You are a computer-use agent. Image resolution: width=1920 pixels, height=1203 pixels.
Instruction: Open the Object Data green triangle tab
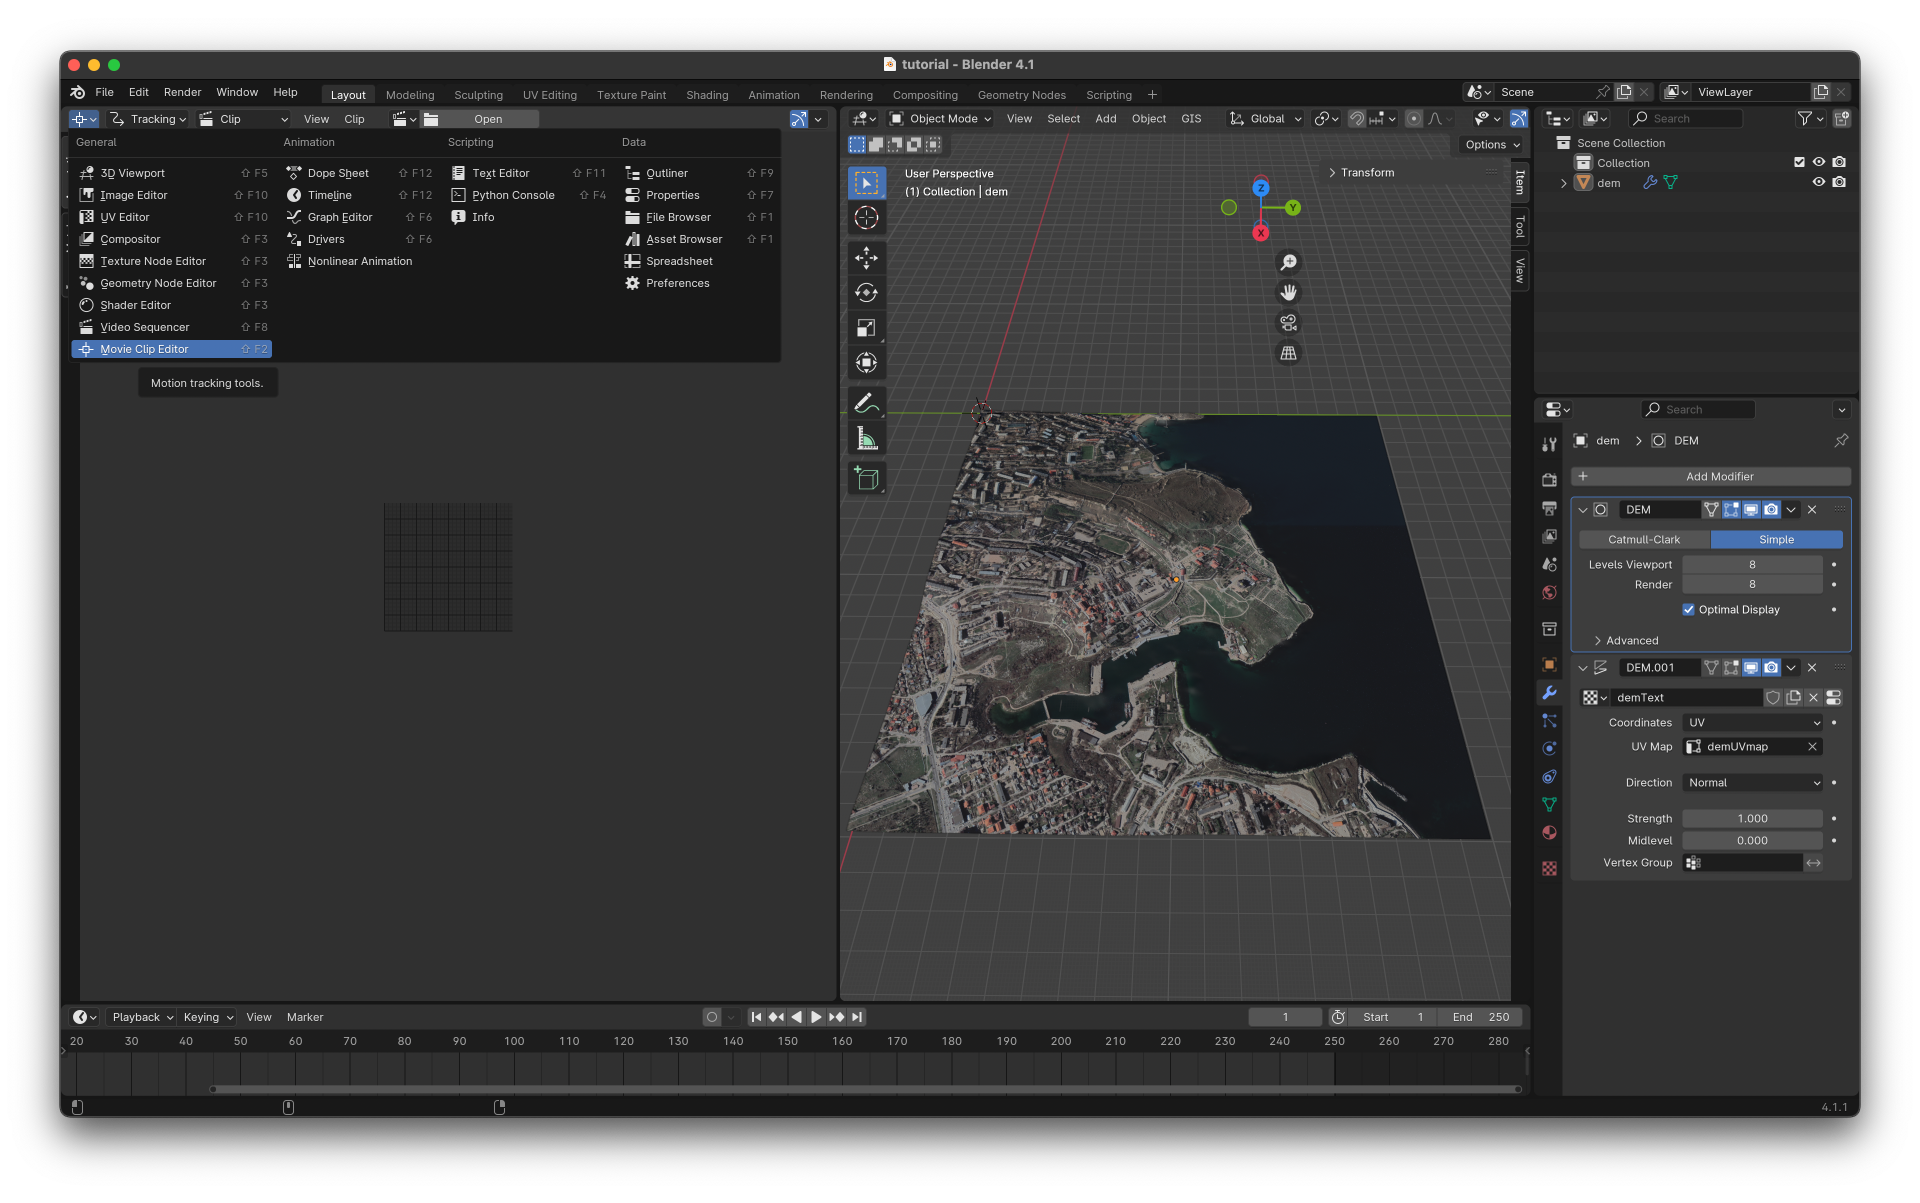[x=1549, y=804]
